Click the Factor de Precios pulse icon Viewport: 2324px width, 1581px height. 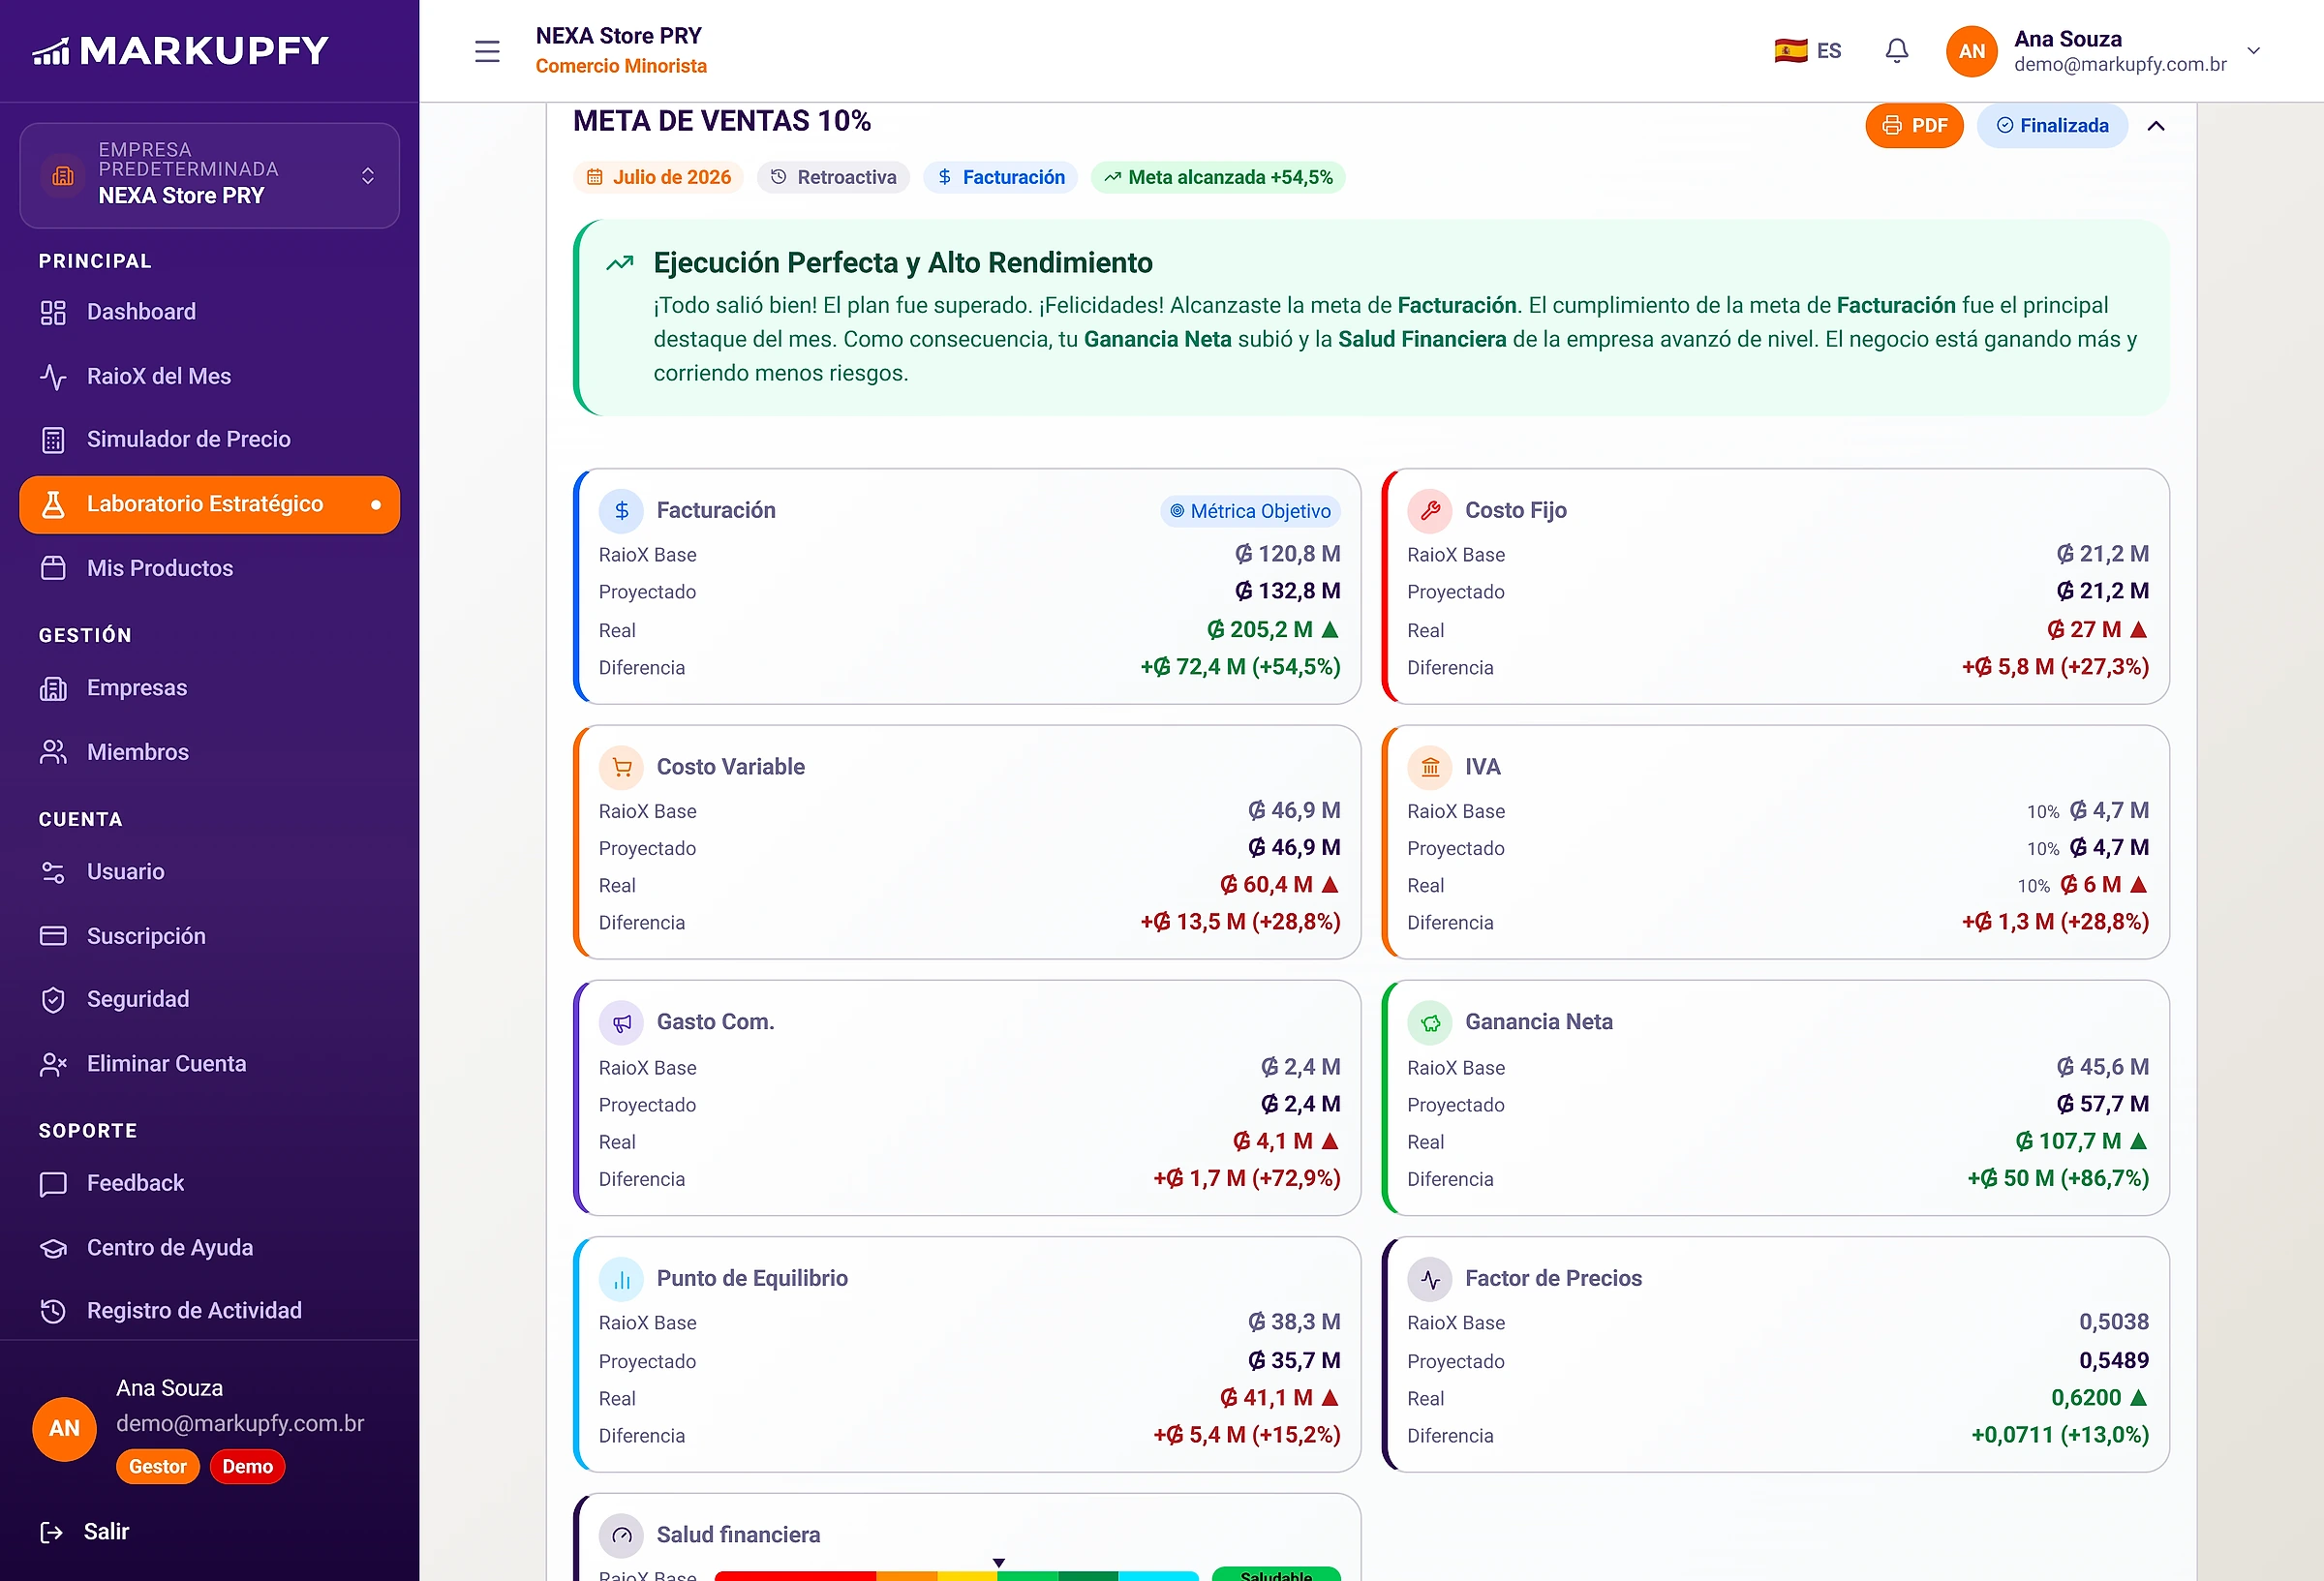click(x=1430, y=1279)
